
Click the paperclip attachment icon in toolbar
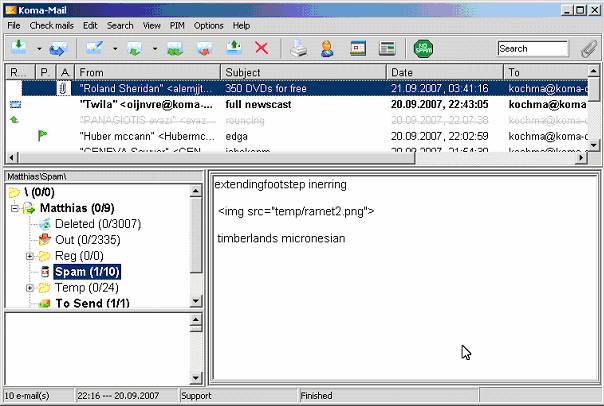[589, 49]
